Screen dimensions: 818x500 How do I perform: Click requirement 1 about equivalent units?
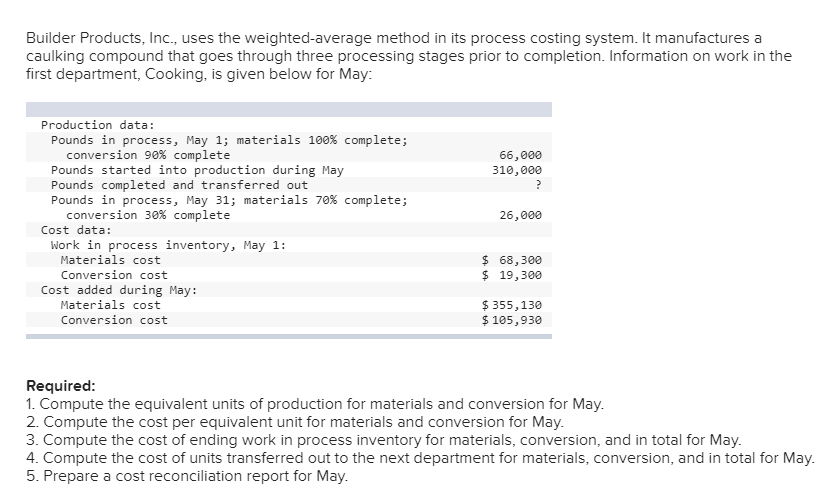(x=315, y=404)
